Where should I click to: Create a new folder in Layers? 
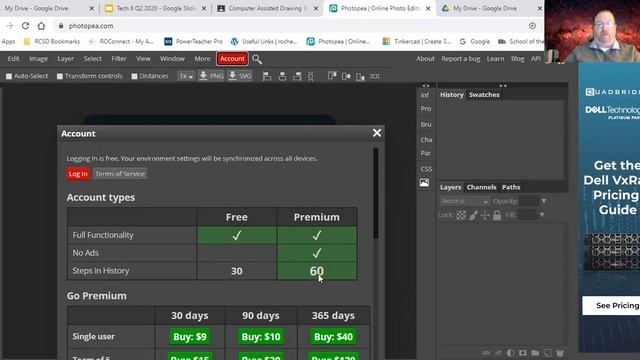[535, 353]
